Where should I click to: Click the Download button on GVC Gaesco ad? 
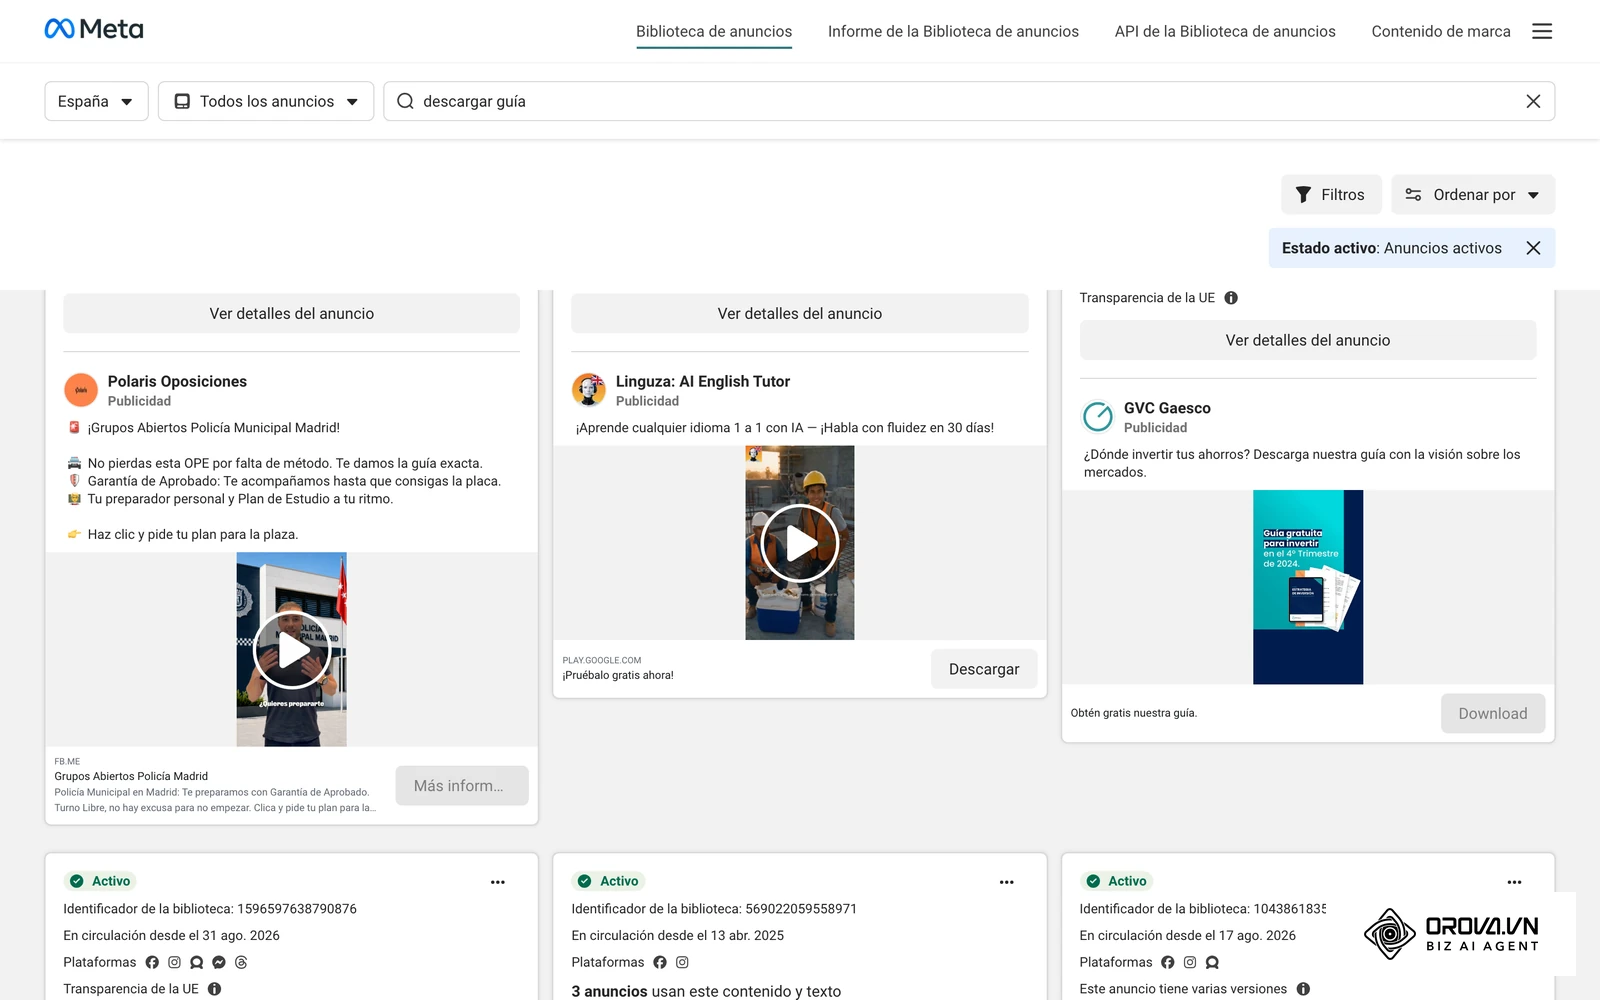click(1493, 713)
